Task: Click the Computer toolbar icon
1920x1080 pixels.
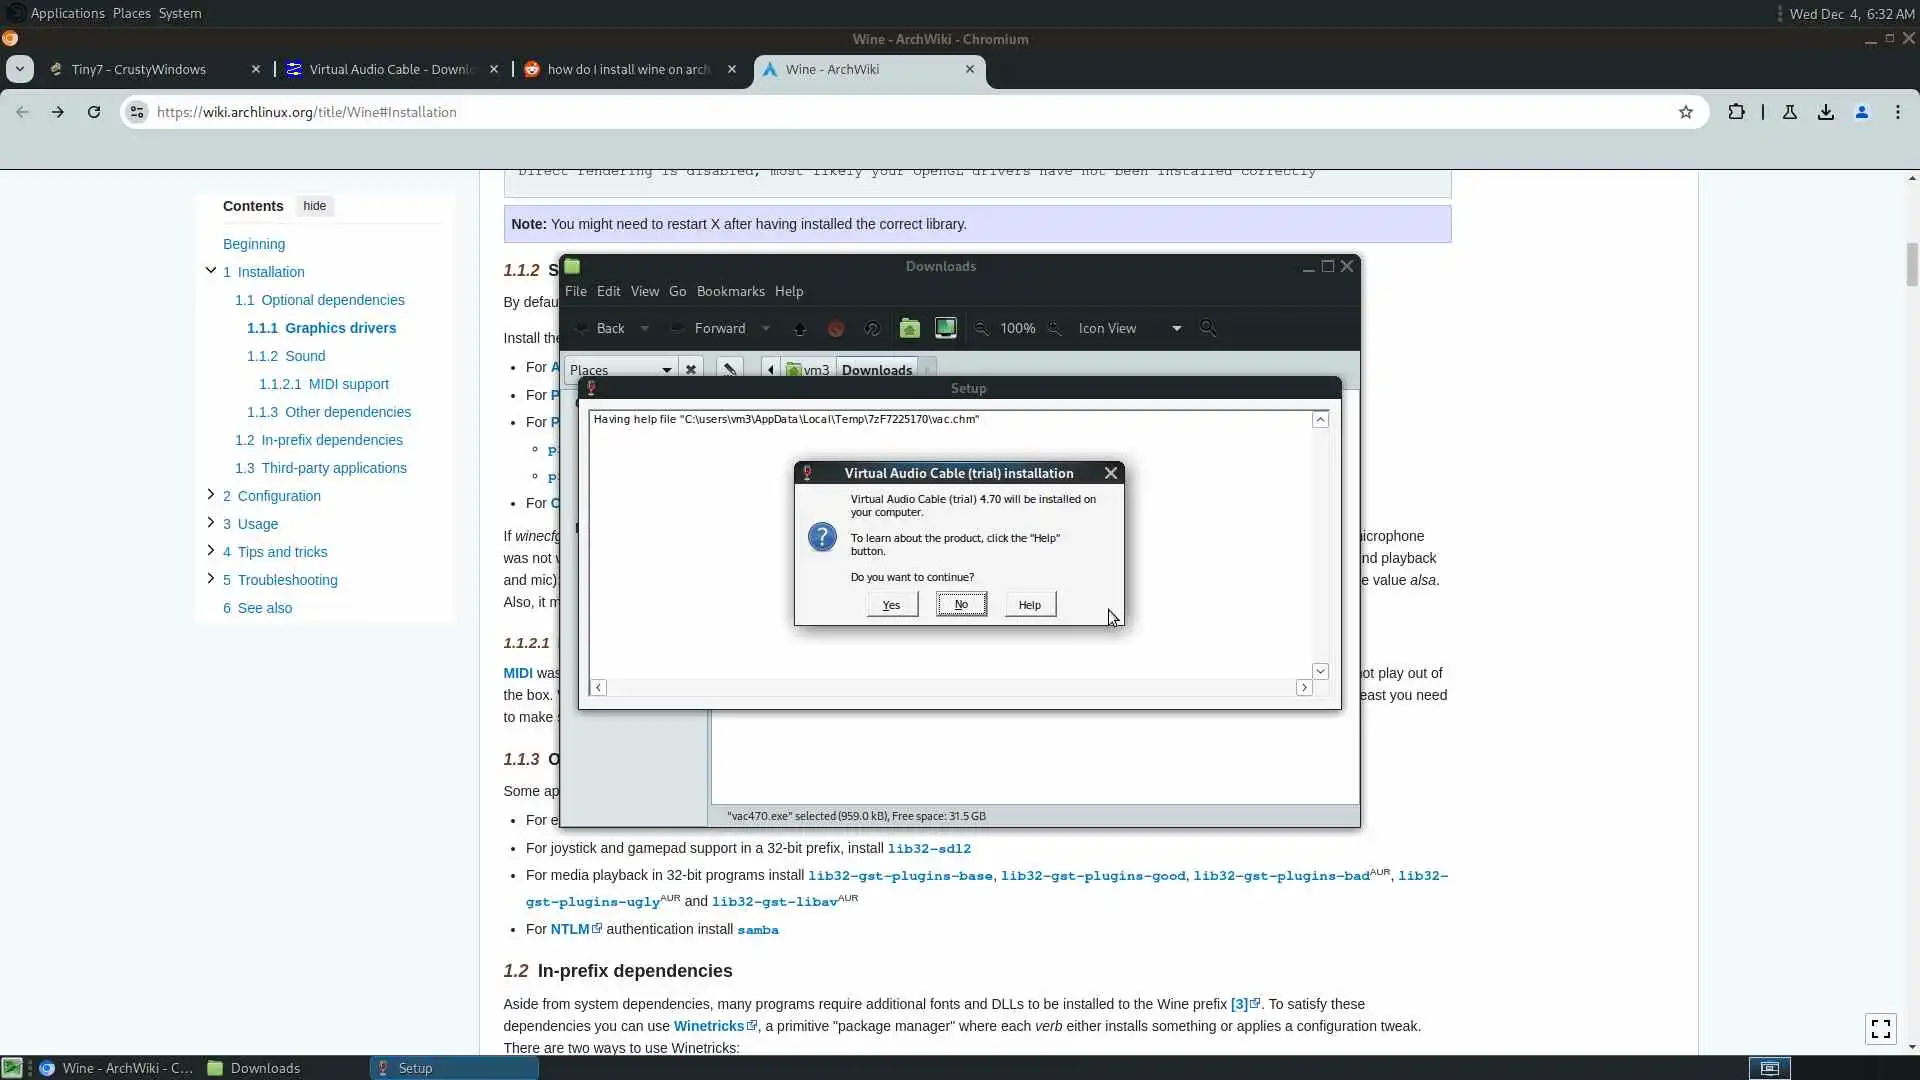Action: (945, 328)
